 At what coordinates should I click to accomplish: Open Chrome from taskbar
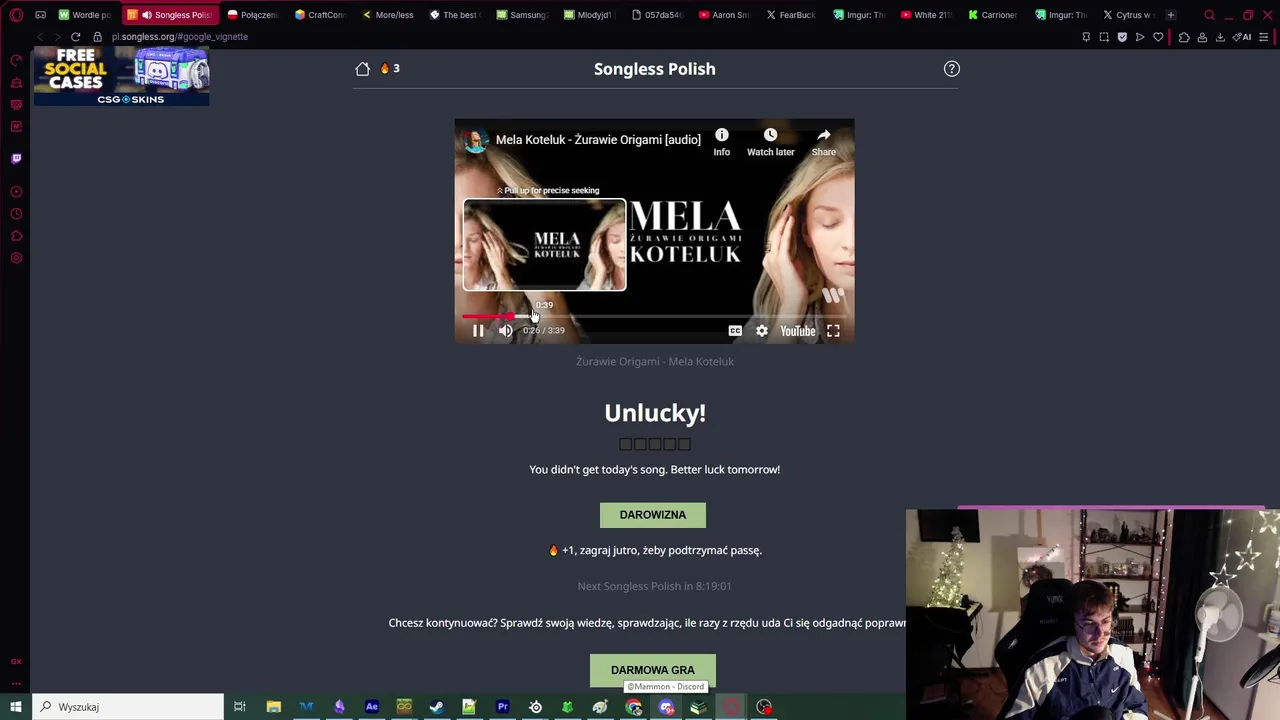pos(634,707)
